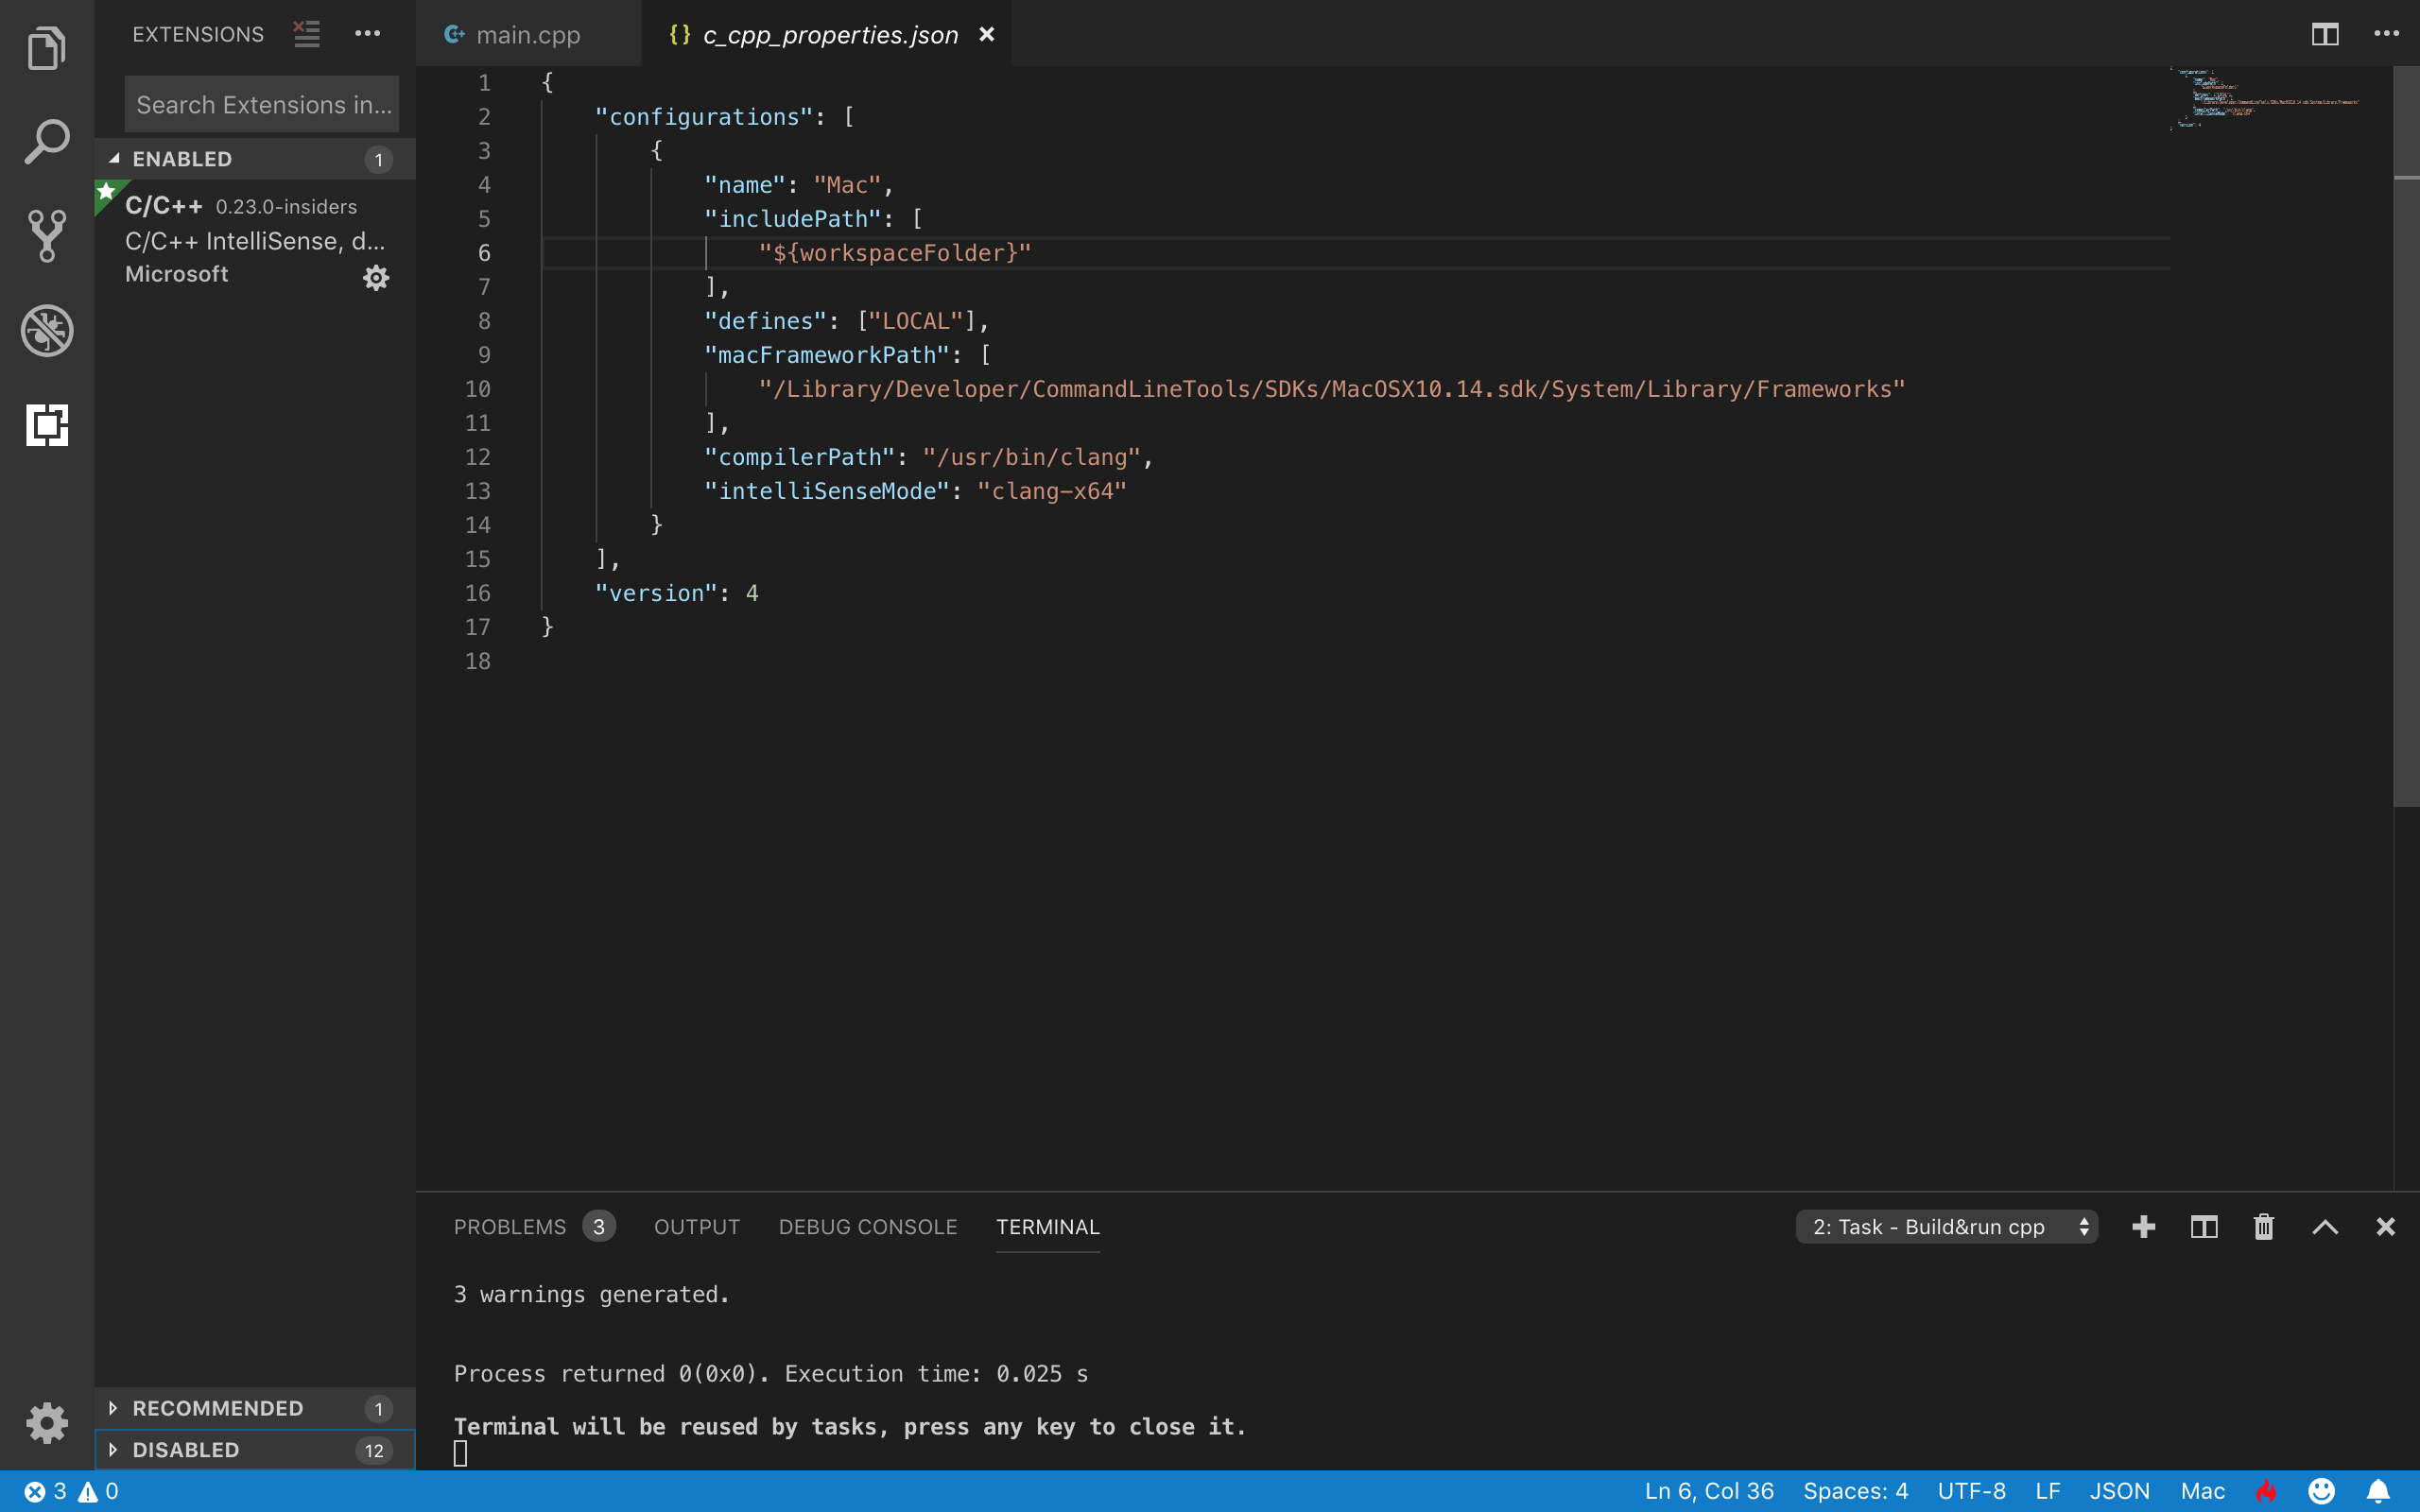Open the Explorer view in the activity bar
The height and width of the screenshot is (1512, 2420).
46,47
